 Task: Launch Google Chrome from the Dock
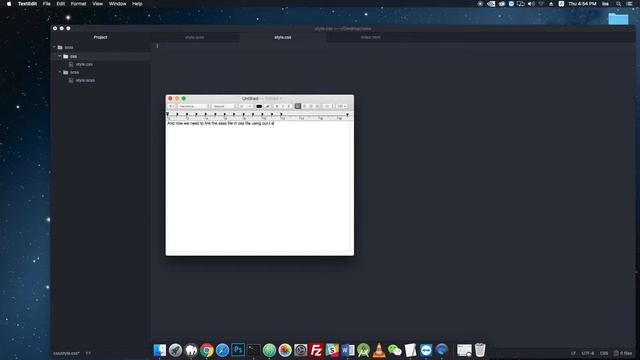(x=207, y=350)
